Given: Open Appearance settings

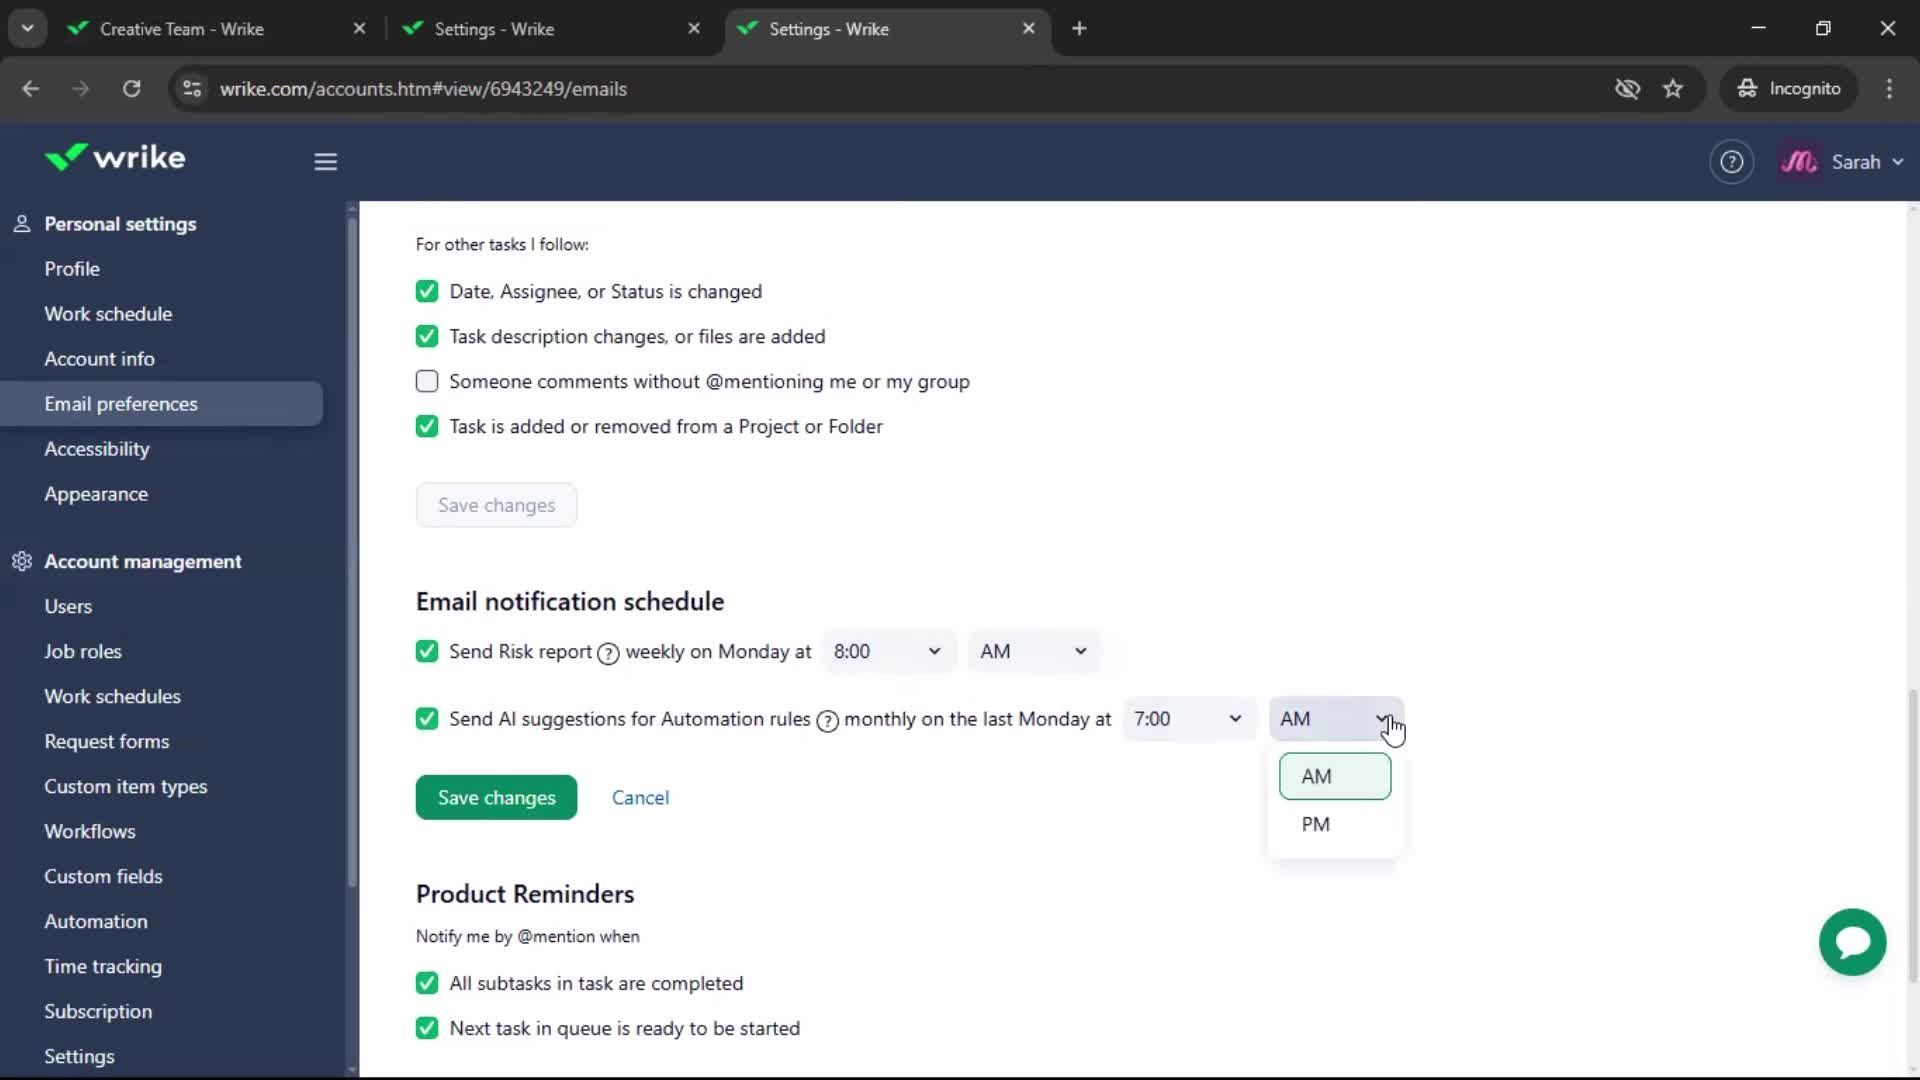Looking at the screenshot, I should (96, 494).
